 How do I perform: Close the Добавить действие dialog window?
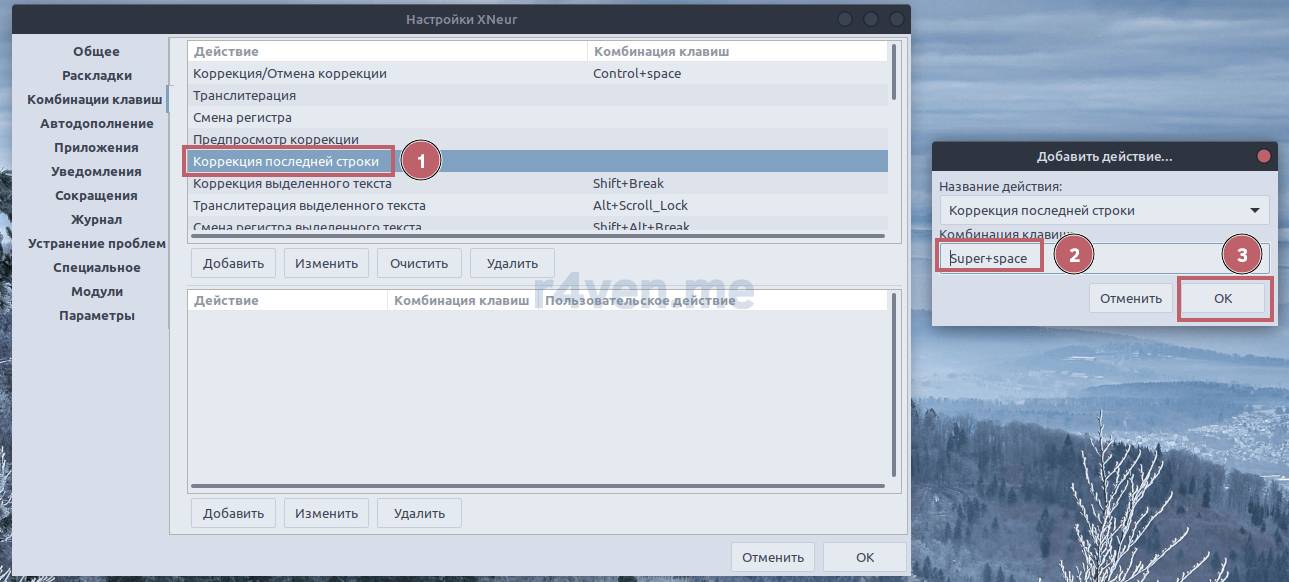(x=1263, y=156)
